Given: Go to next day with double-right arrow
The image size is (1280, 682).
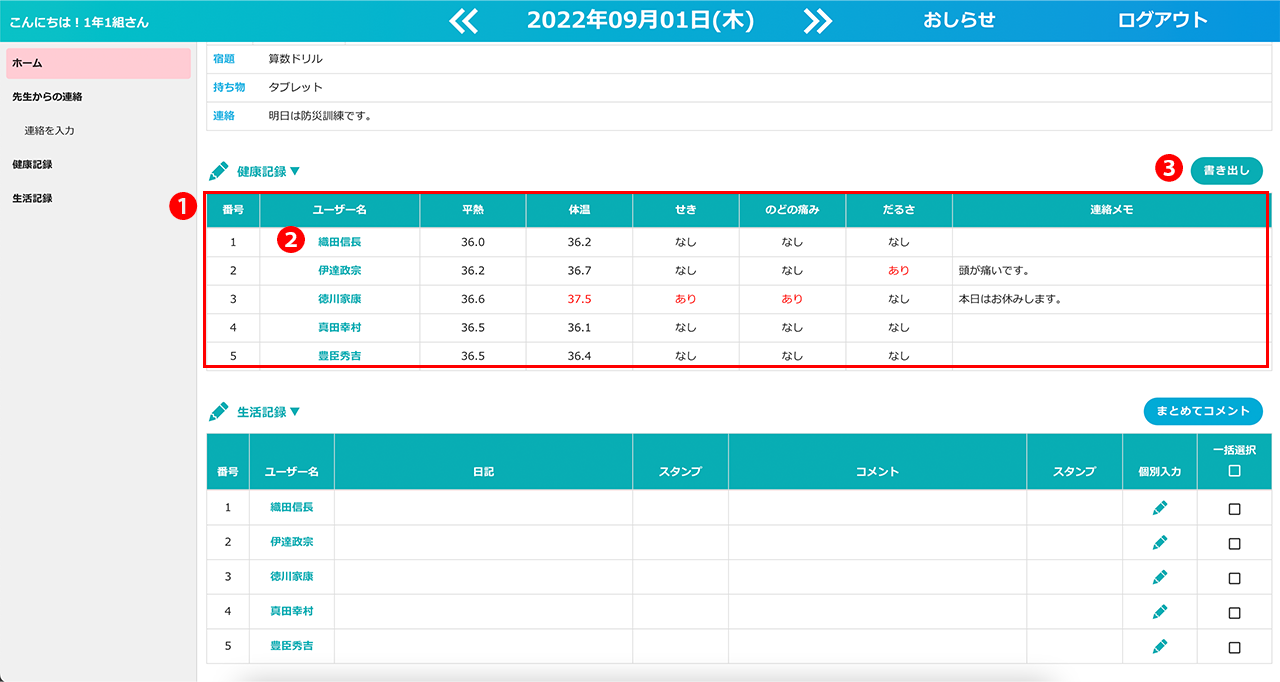Looking at the screenshot, I should click(817, 21).
